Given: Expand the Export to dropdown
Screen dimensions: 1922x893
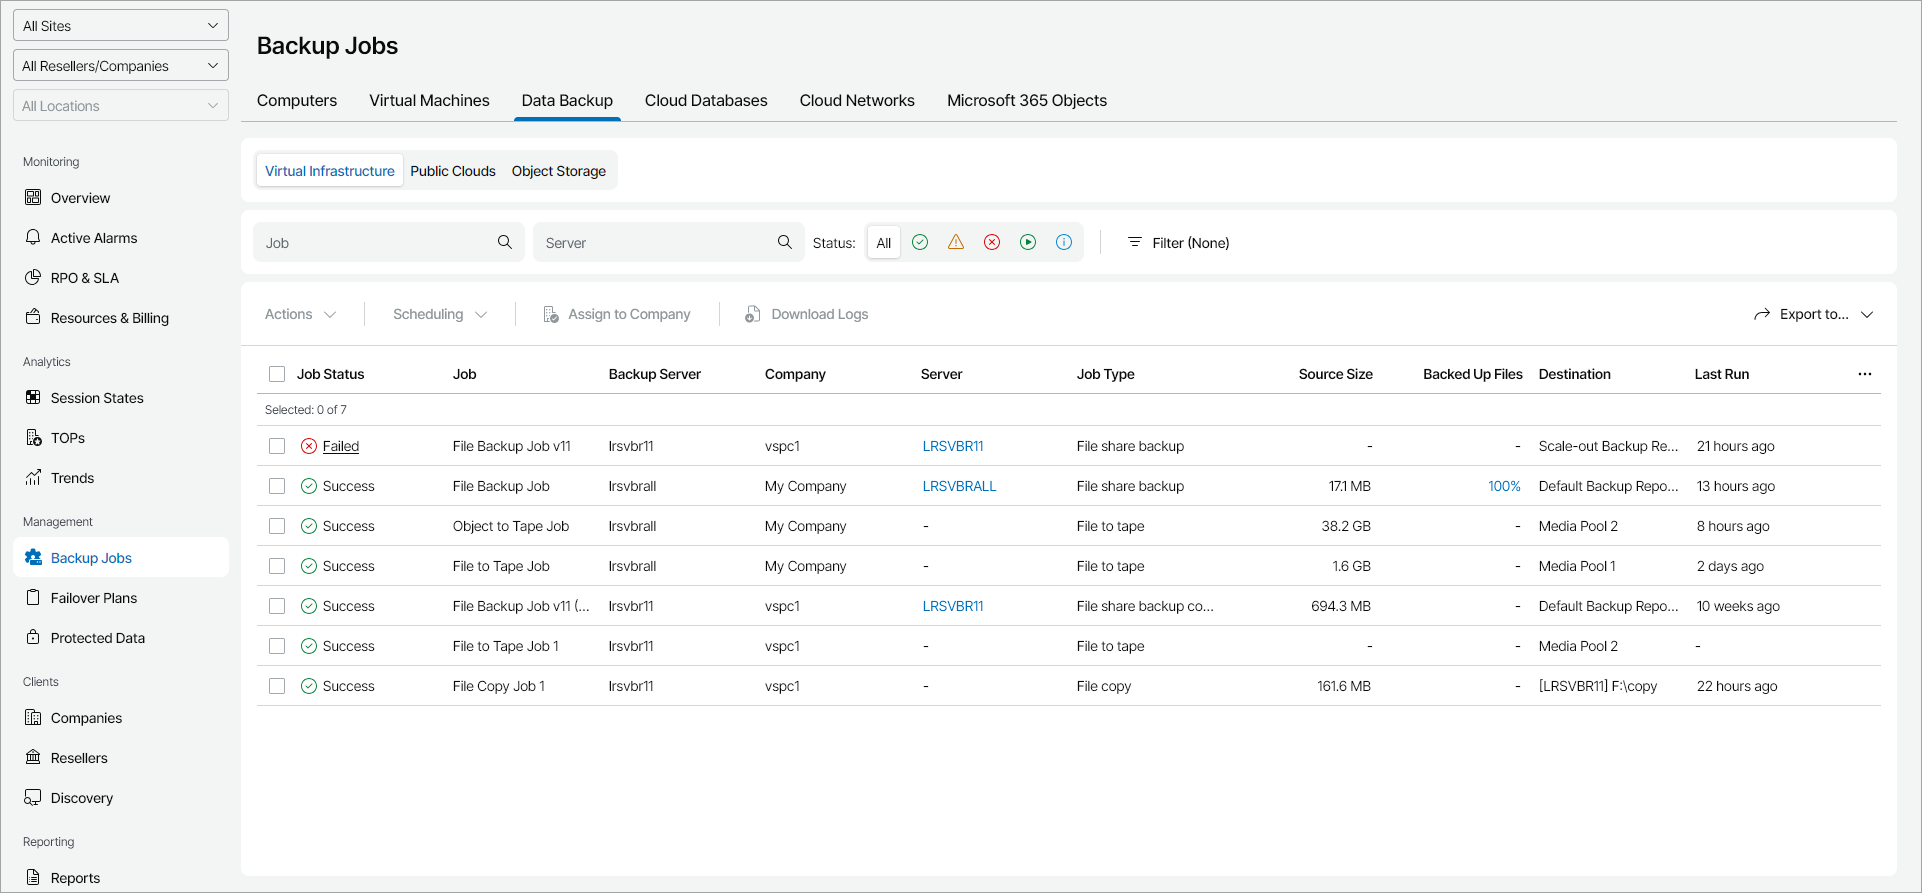Looking at the screenshot, I should (1813, 314).
